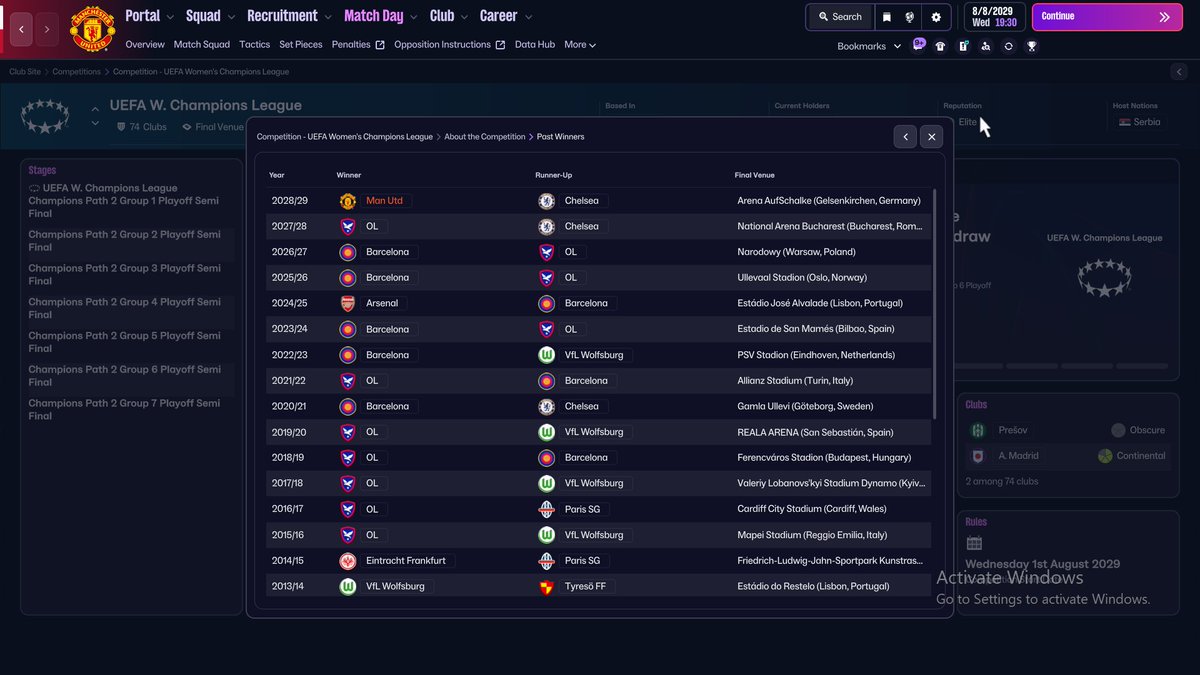Open the shirt bookmark icon
This screenshot has height=675, width=1200.
point(941,46)
